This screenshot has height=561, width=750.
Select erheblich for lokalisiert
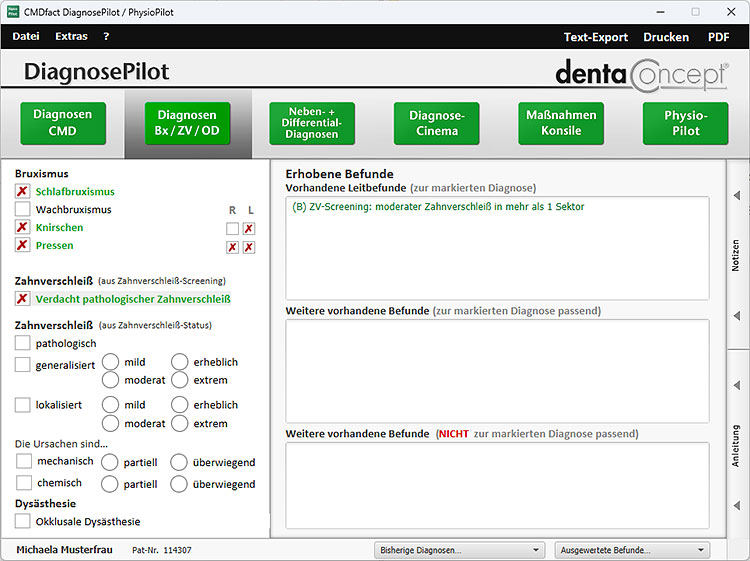(179, 405)
